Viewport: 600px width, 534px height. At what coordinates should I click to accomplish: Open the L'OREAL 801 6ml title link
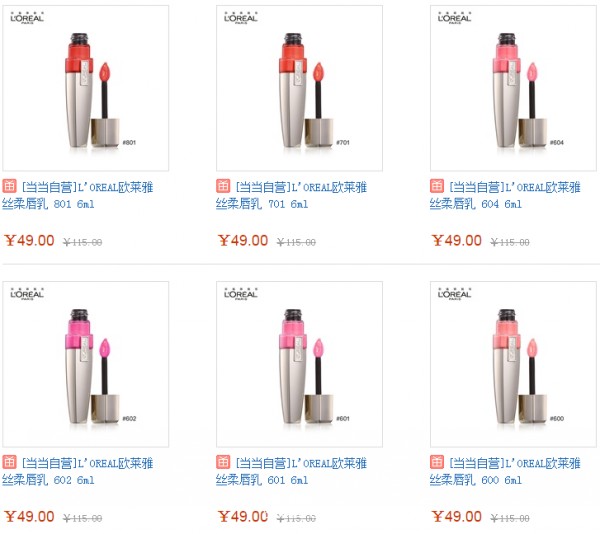[x=78, y=195]
